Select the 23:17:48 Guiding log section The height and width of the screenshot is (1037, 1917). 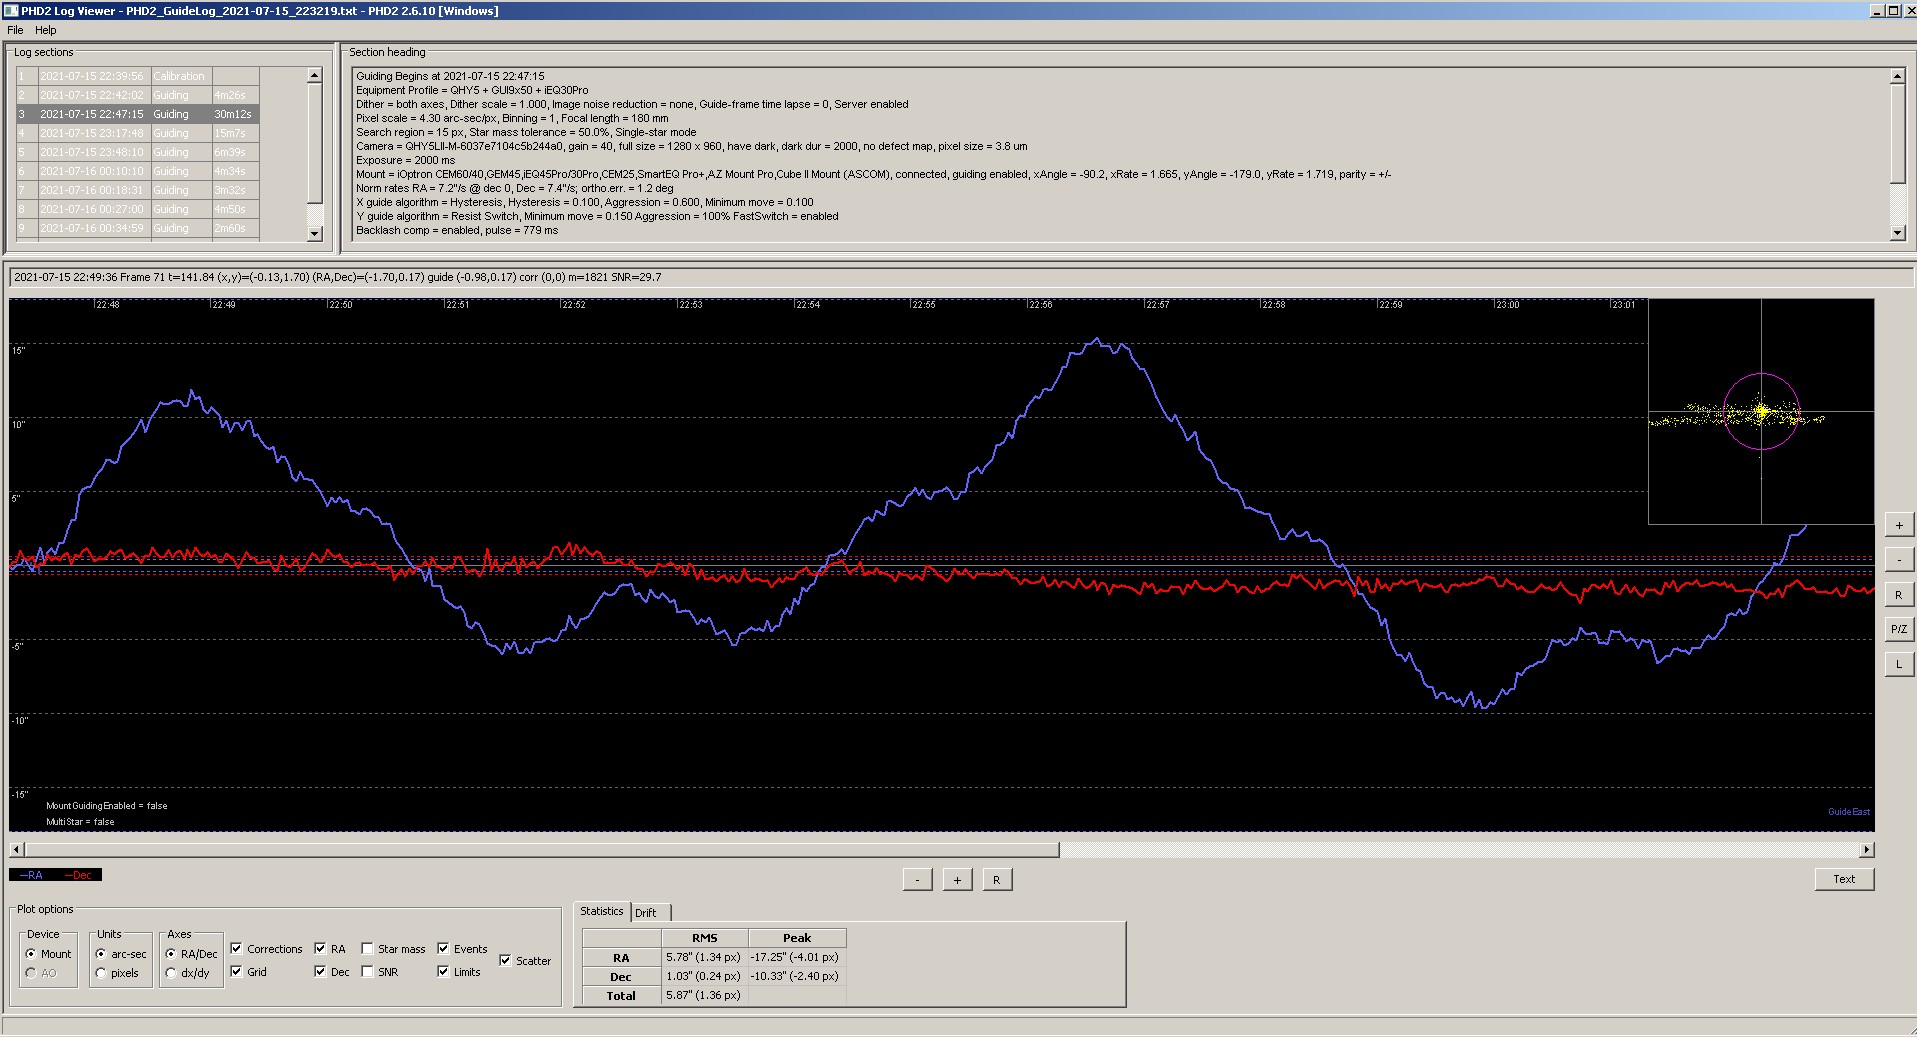(137, 133)
